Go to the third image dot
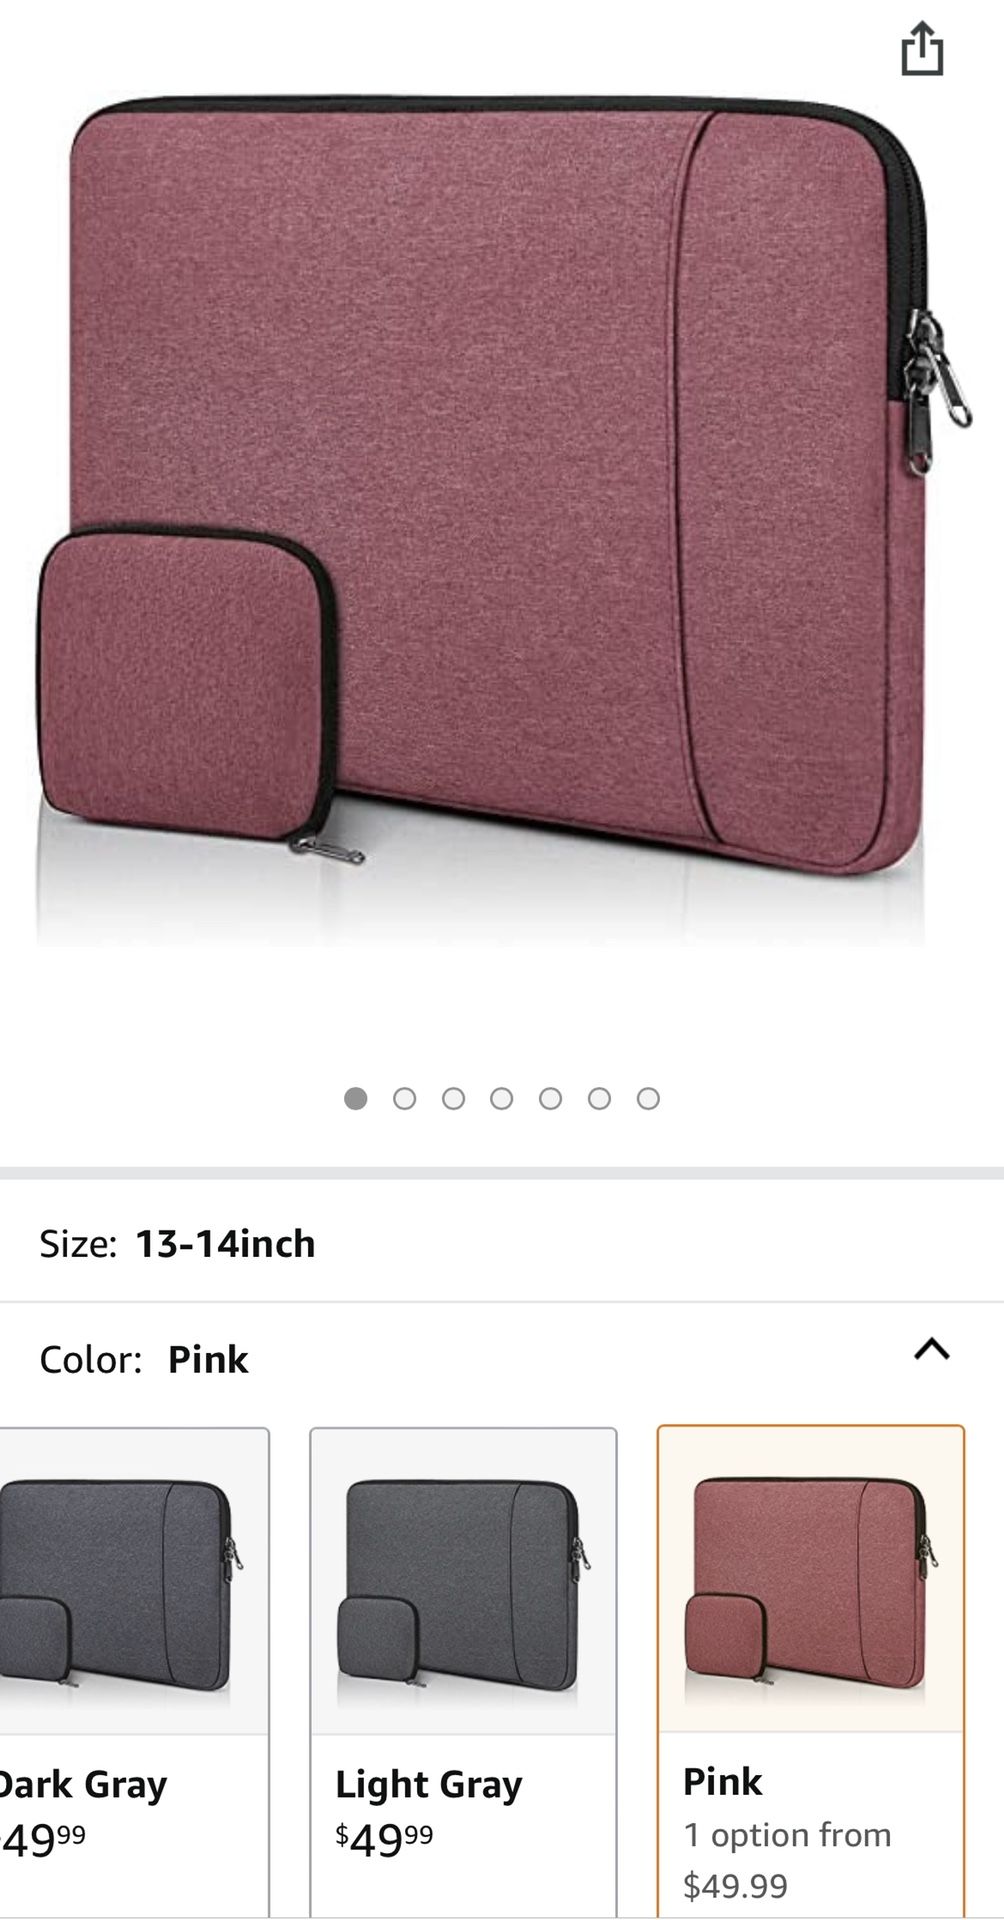 coord(453,1099)
